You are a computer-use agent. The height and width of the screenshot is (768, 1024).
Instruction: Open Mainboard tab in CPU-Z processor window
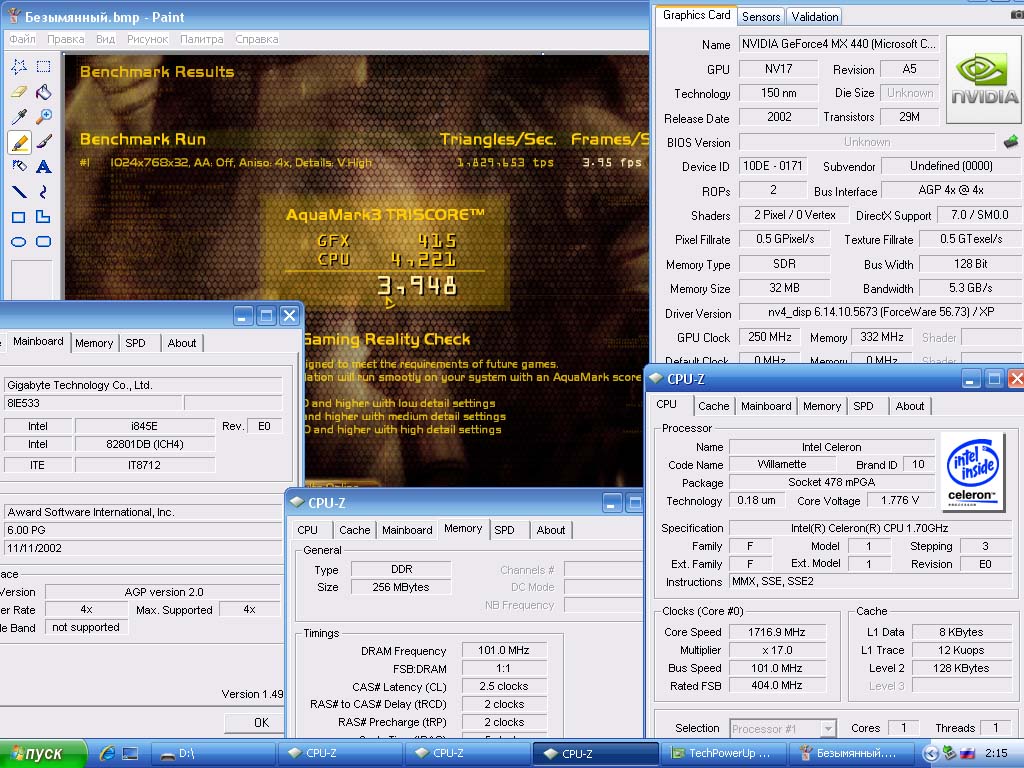(x=766, y=406)
